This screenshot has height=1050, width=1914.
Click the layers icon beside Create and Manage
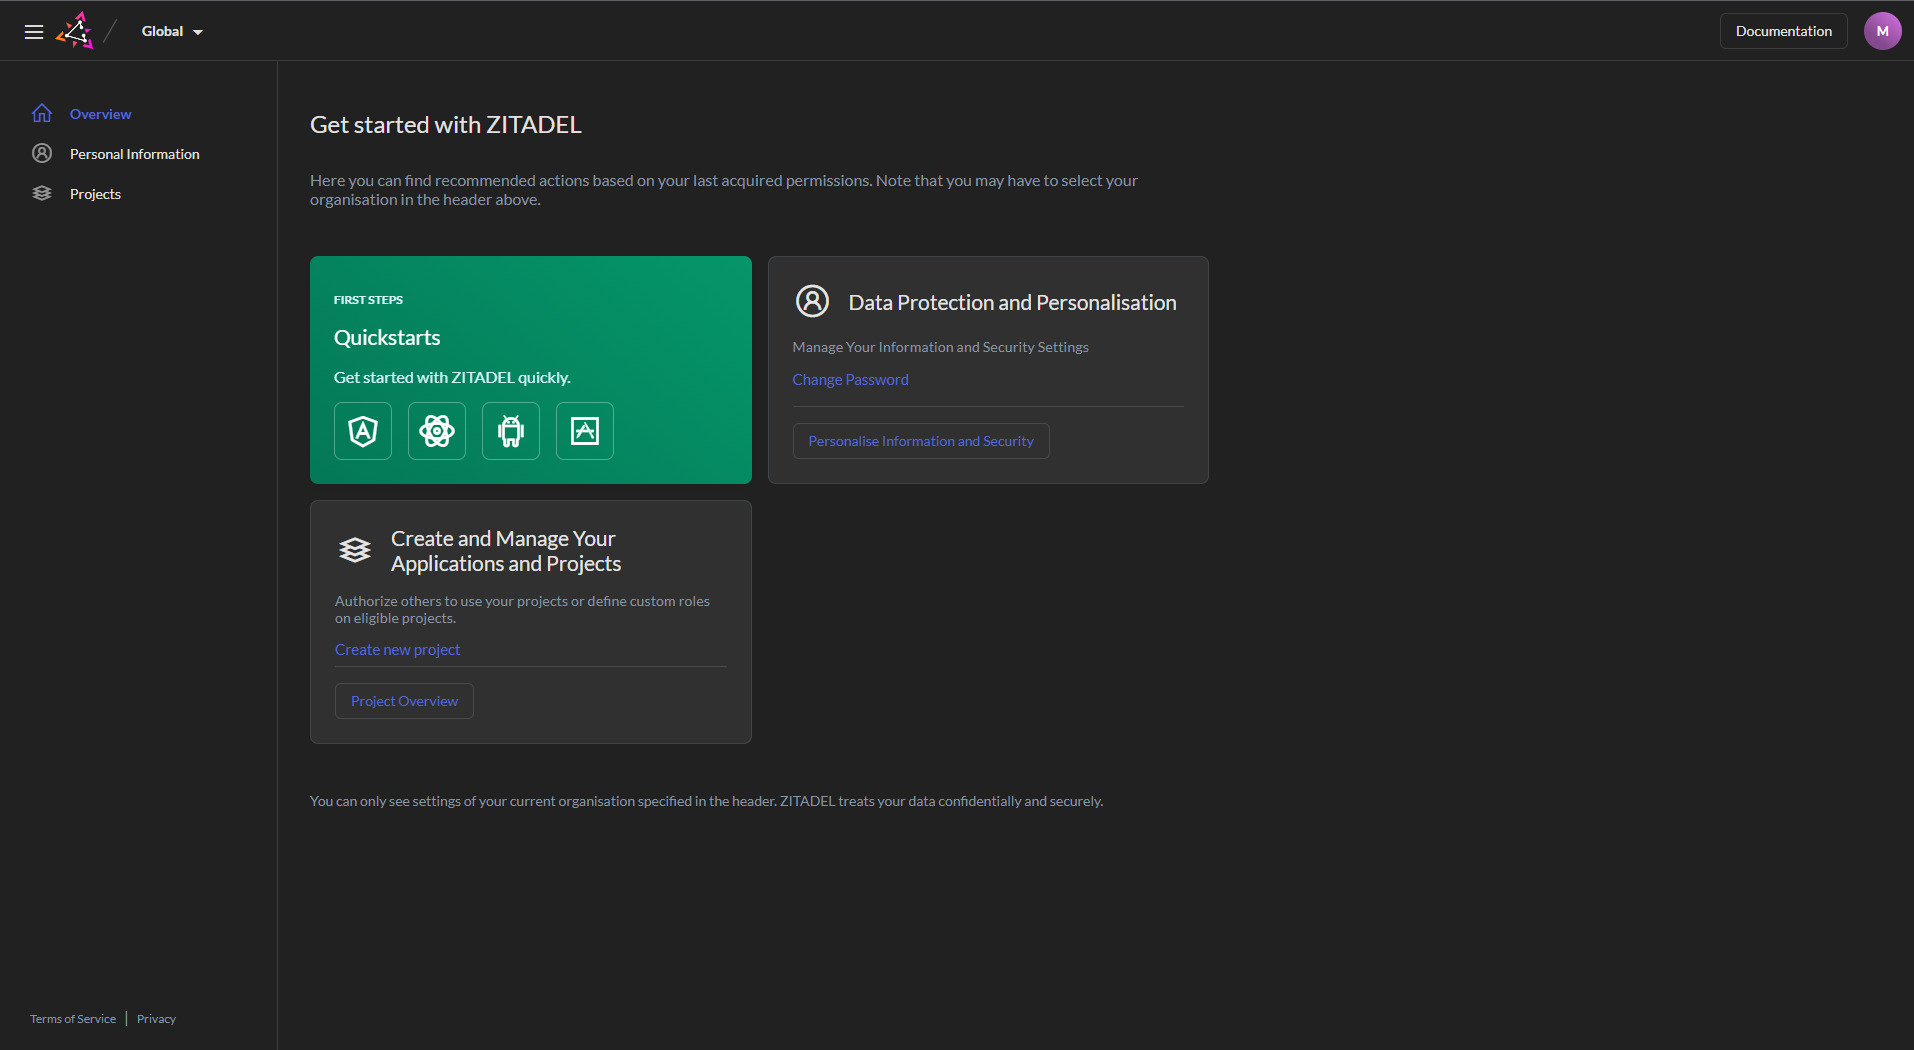click(x=354, y=550)
